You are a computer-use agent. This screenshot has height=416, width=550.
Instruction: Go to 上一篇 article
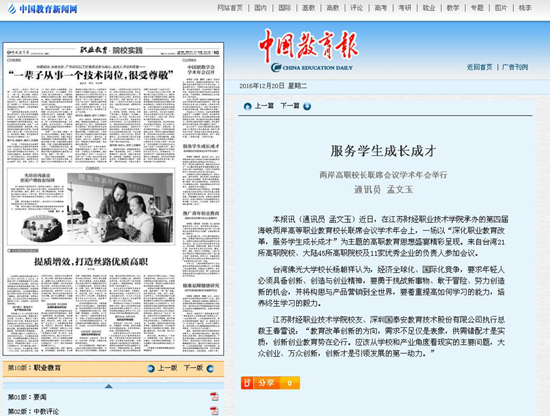tap(264, 106)
